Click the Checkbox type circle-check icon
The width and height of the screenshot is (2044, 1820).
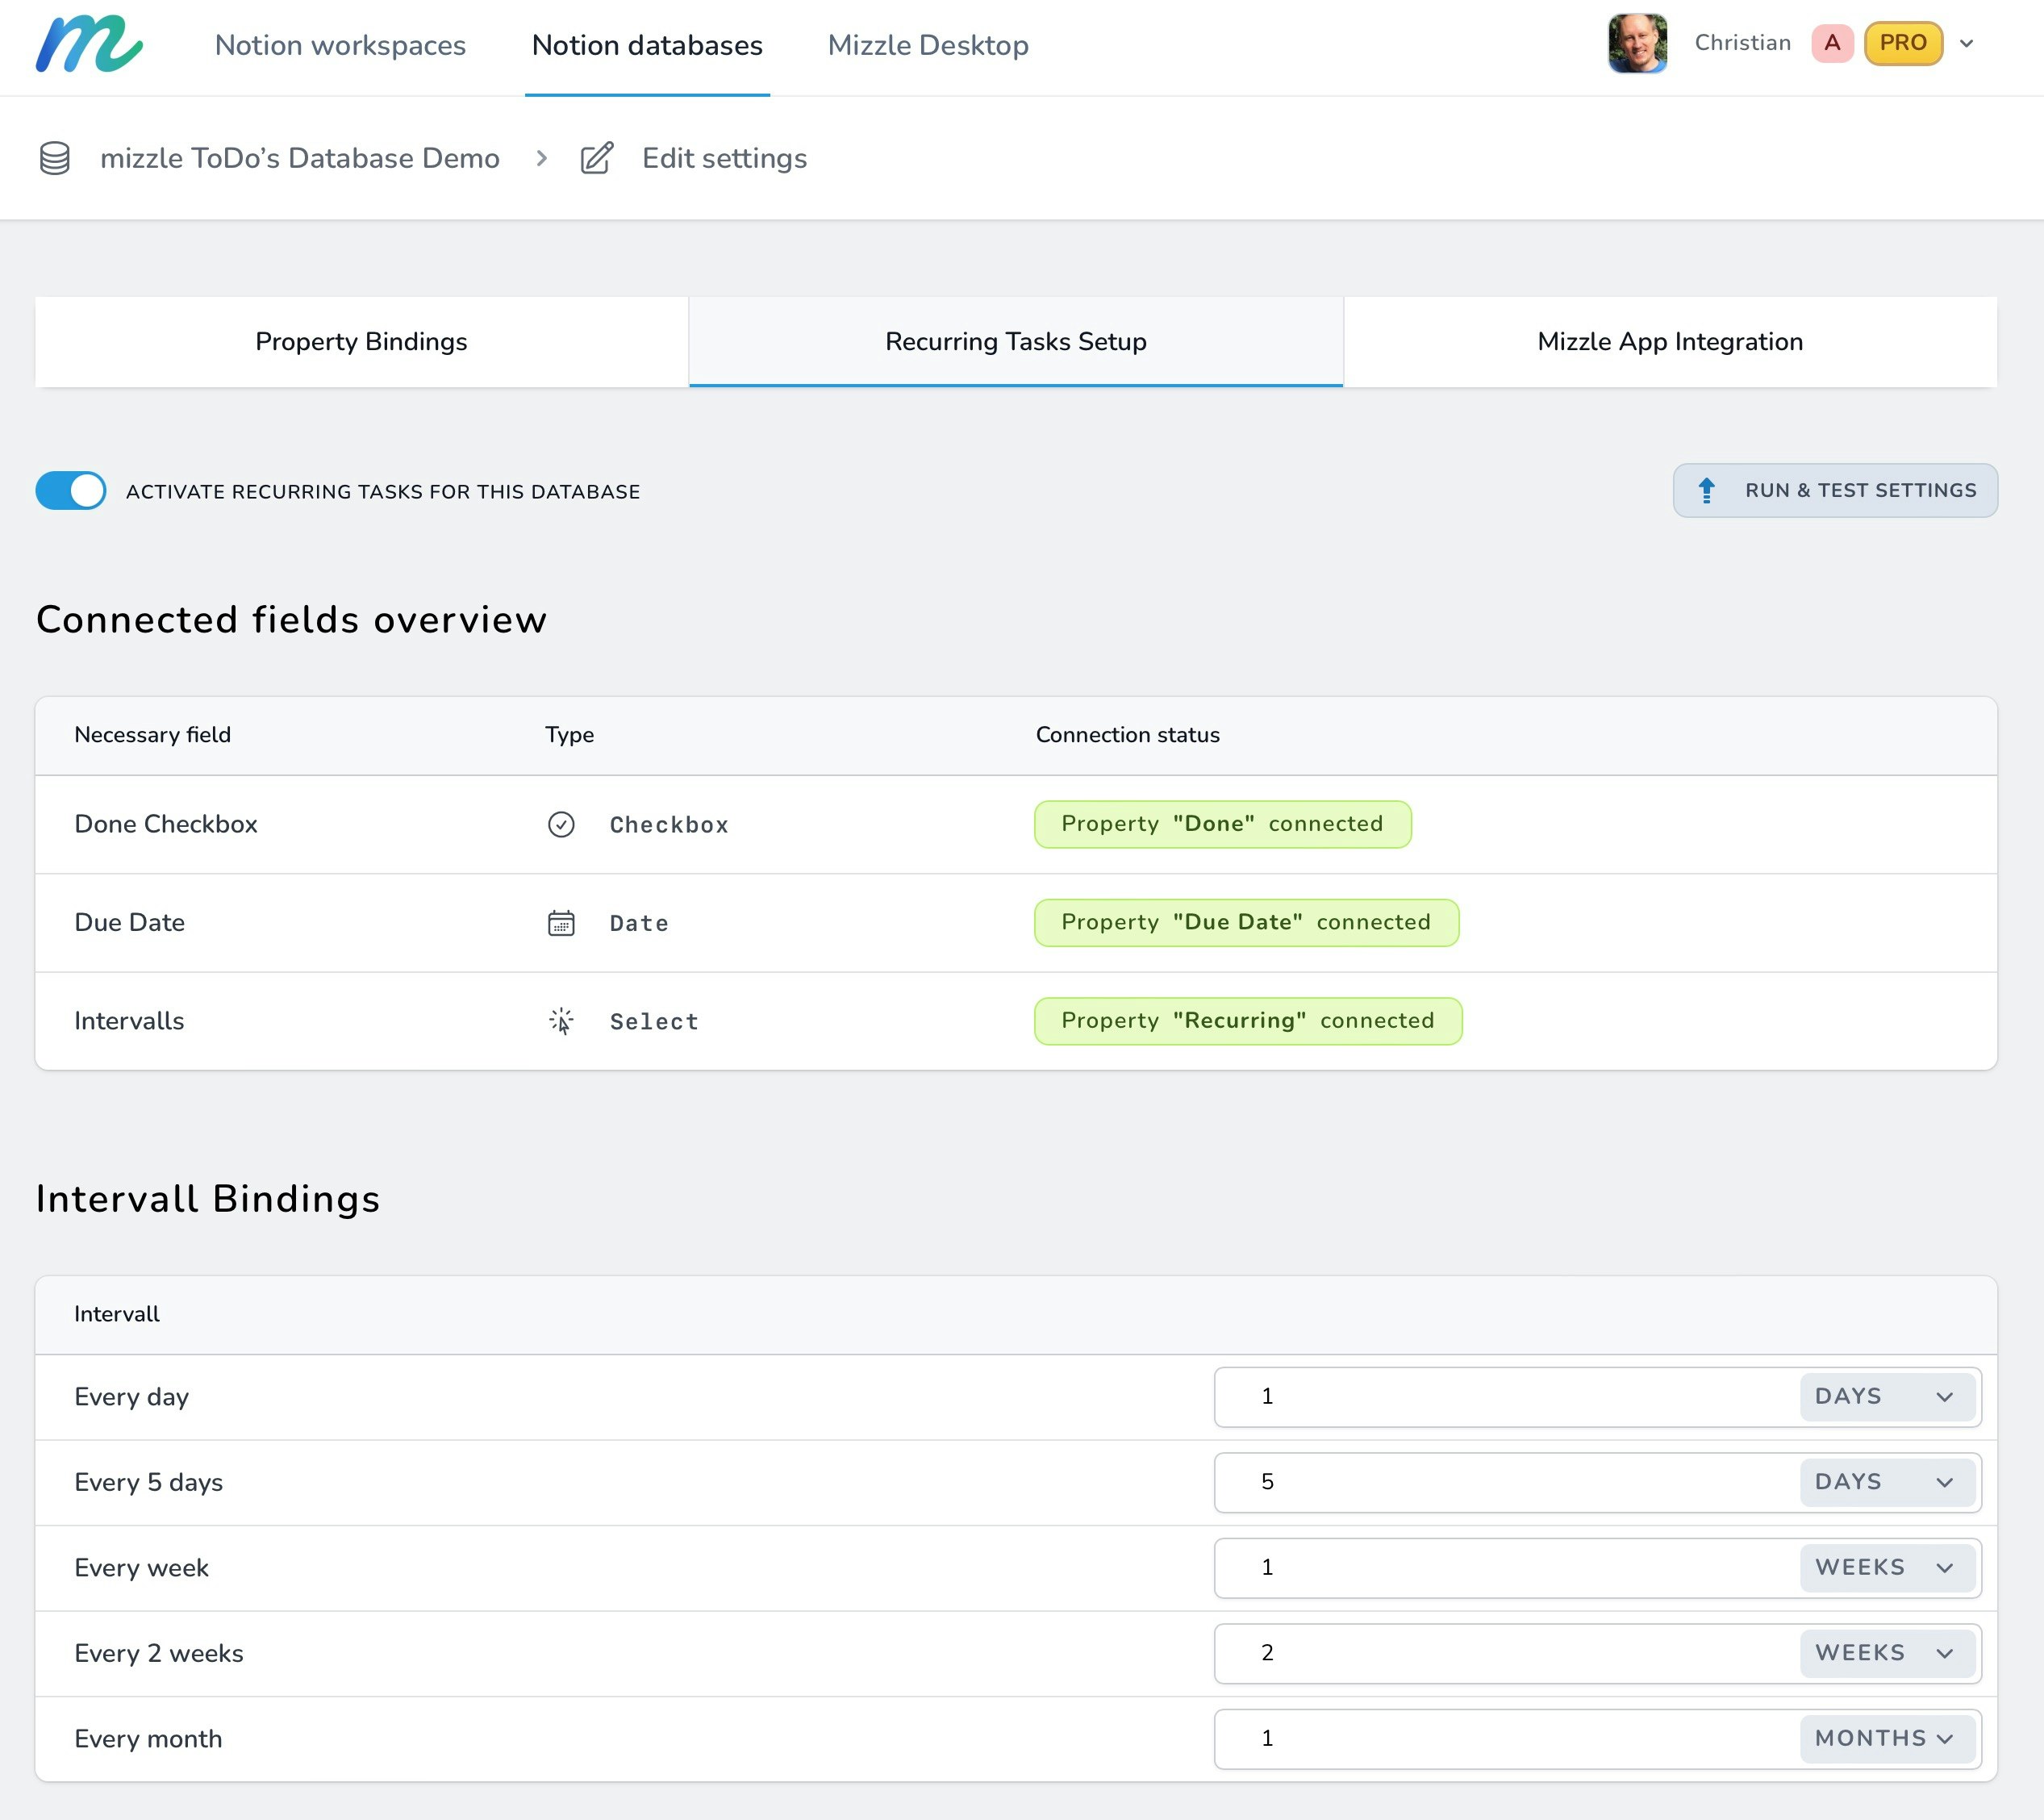point(561,824)
